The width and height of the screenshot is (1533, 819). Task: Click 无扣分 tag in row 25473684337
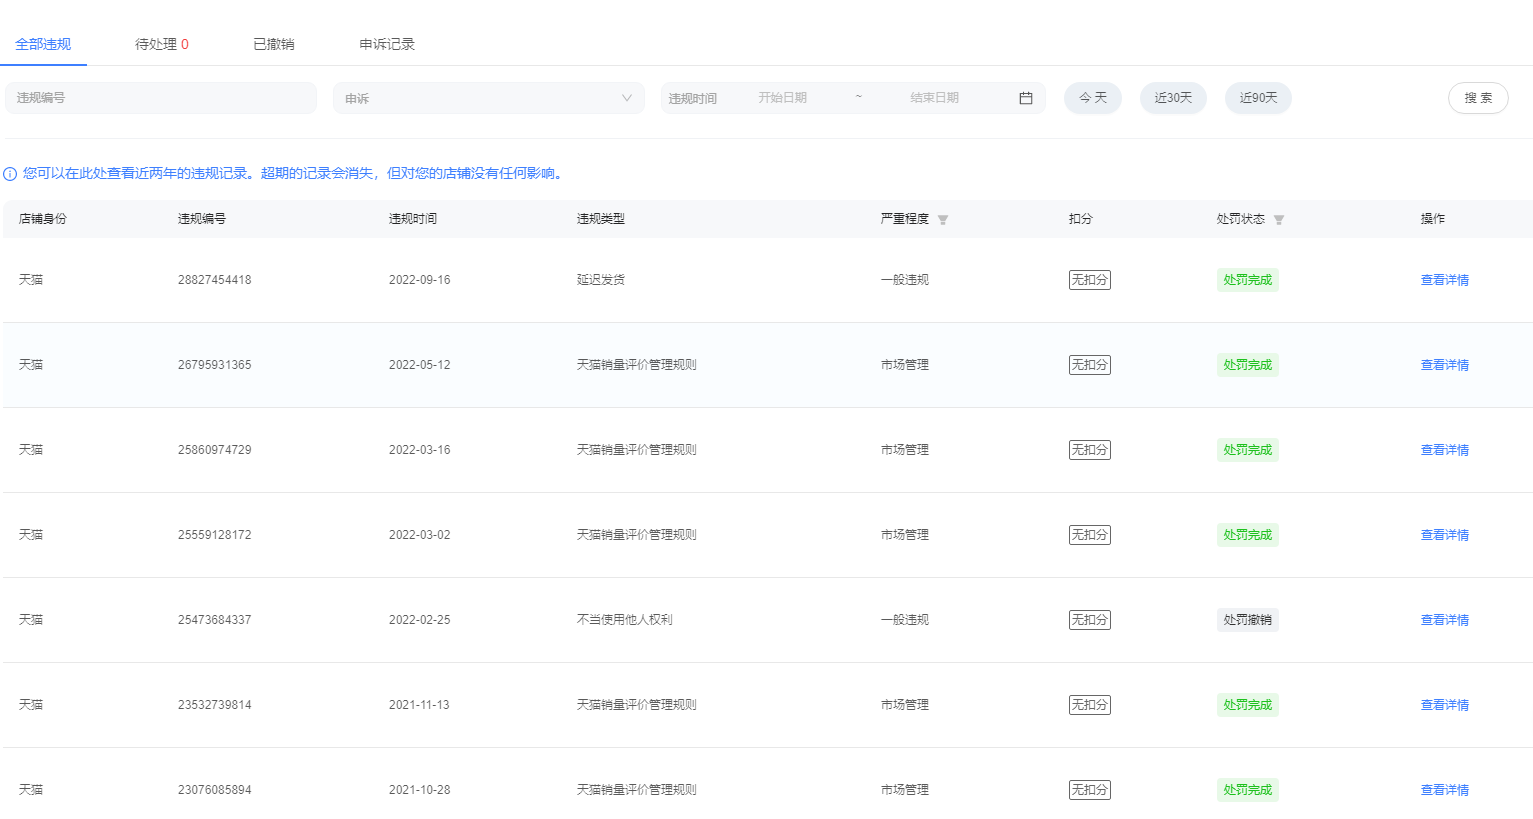coord(1090,620)
